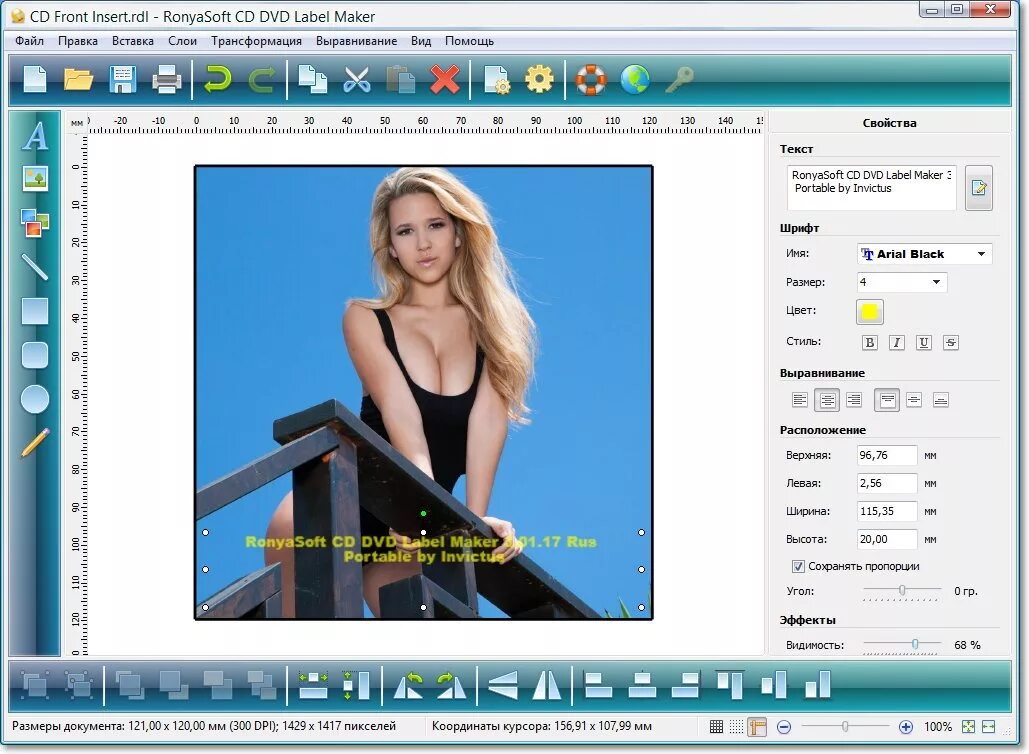This screenshot has width=1029, height=754.
Task: Open a file with the folder icon
Action: (79, 79)
